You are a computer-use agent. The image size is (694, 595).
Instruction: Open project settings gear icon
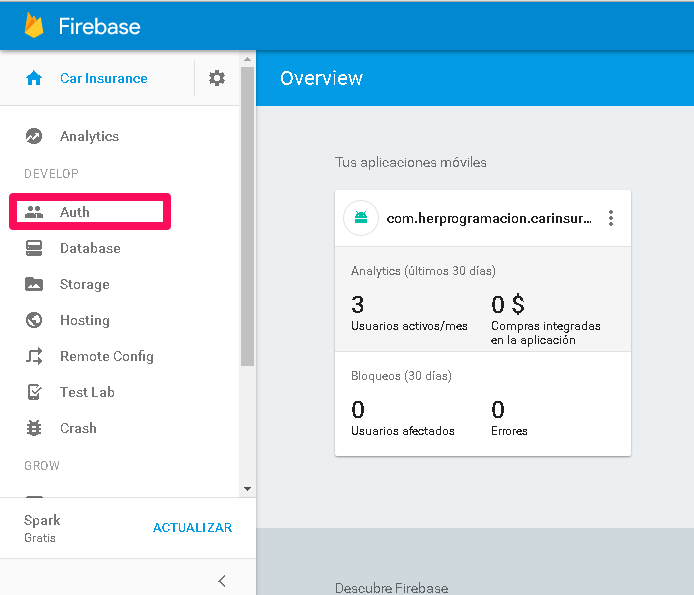point(217,78)
